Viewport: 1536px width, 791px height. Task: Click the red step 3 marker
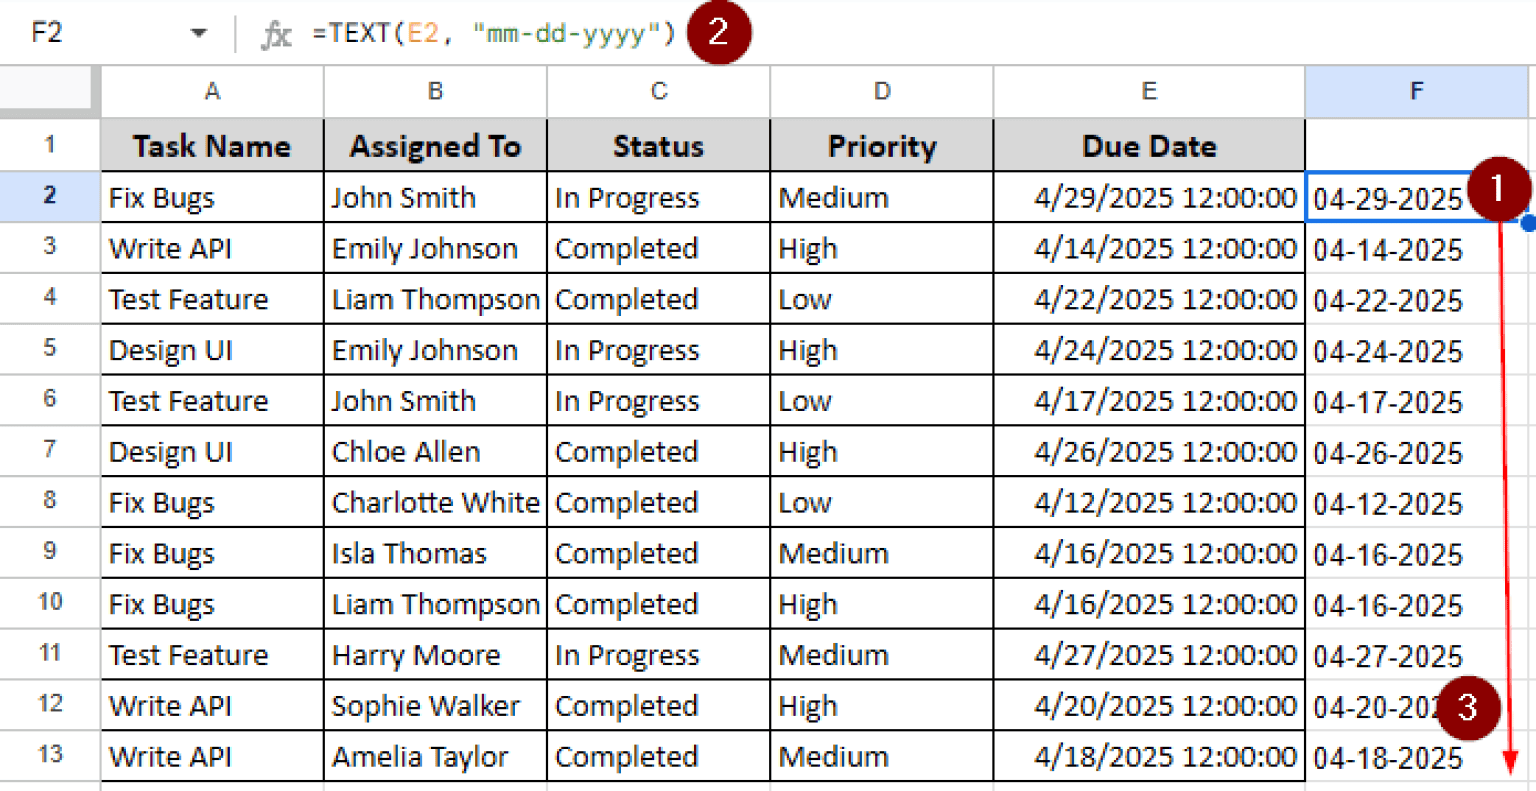[1467, 708]
